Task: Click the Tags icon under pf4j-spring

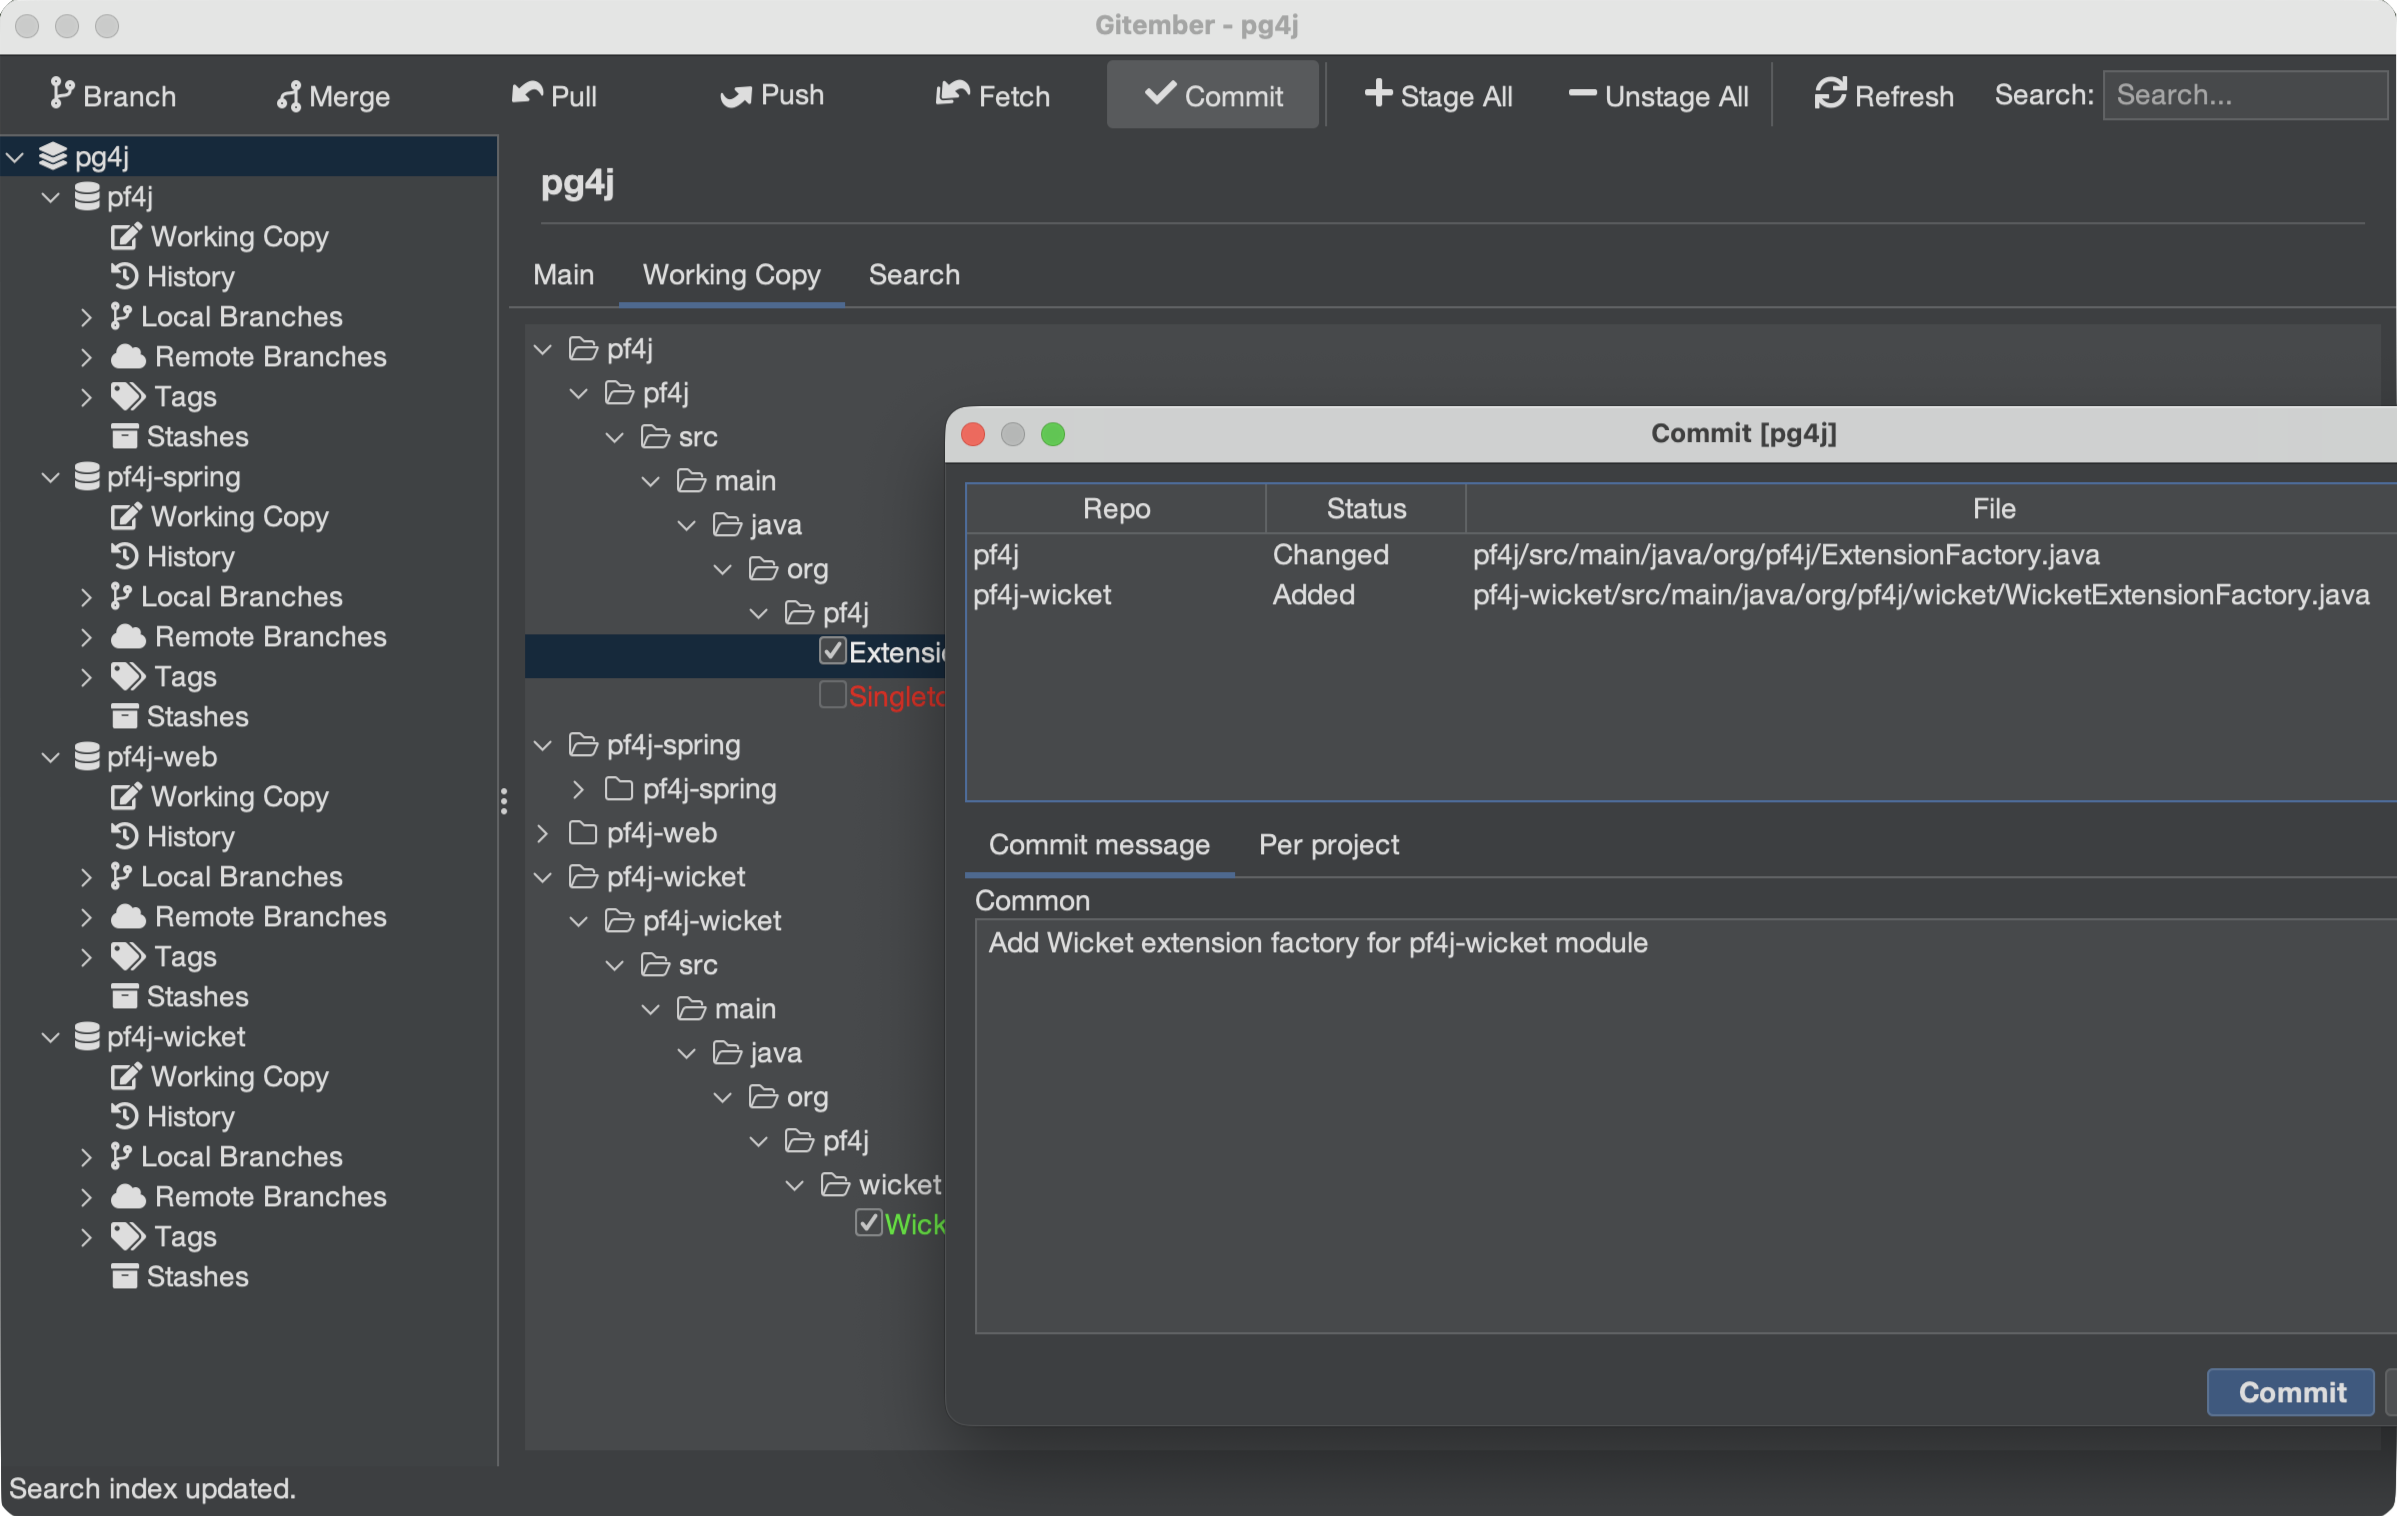Action: pos(128,676)
